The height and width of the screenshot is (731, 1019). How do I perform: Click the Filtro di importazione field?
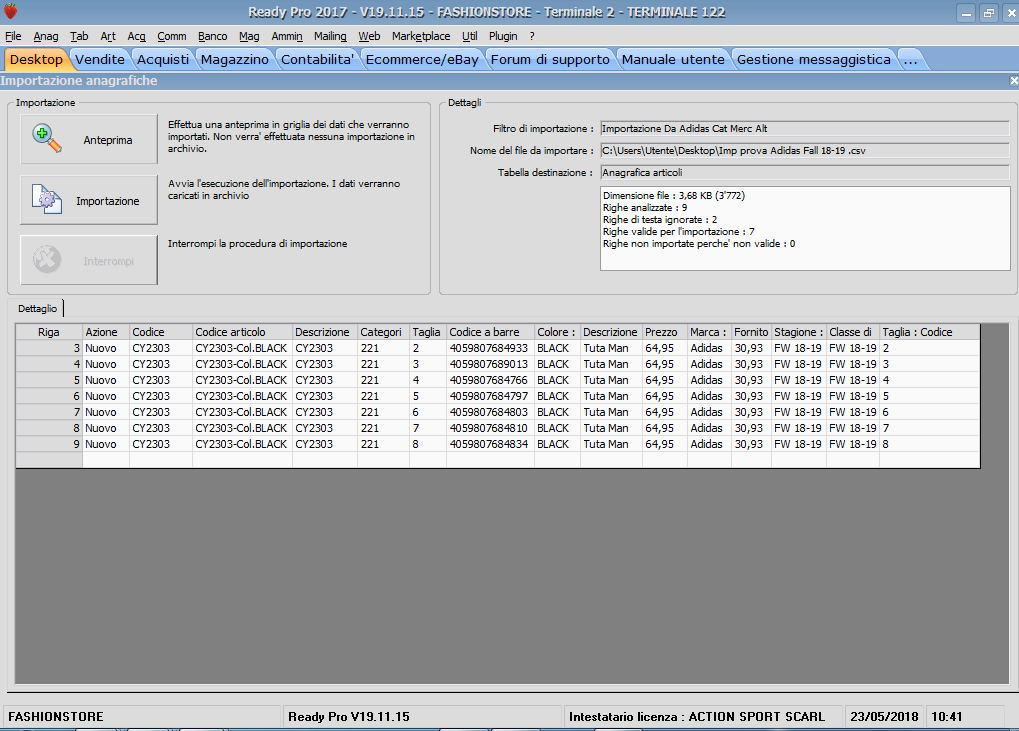(804, 129)
